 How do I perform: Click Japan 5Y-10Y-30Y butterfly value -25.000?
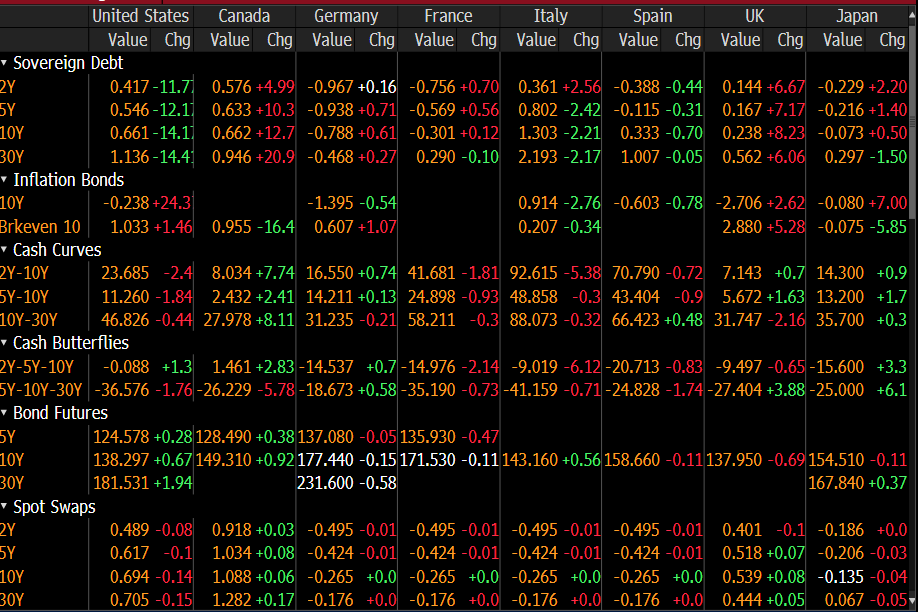pyautogui.click(x=837, y=389)
